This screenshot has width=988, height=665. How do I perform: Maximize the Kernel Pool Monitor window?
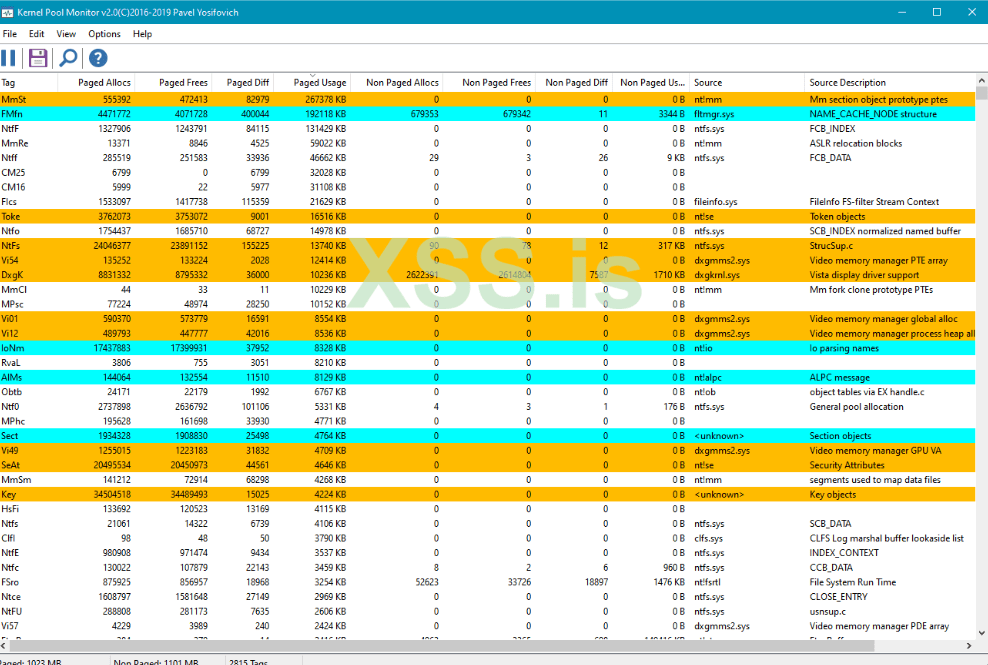pos(937,12)
